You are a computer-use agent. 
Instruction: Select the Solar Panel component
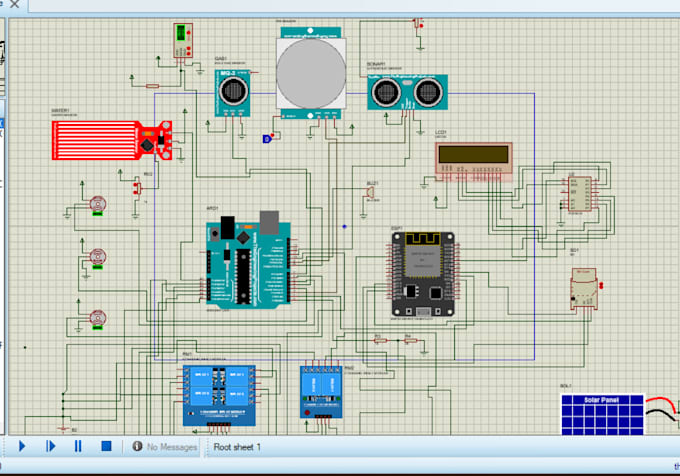[602, 414]
